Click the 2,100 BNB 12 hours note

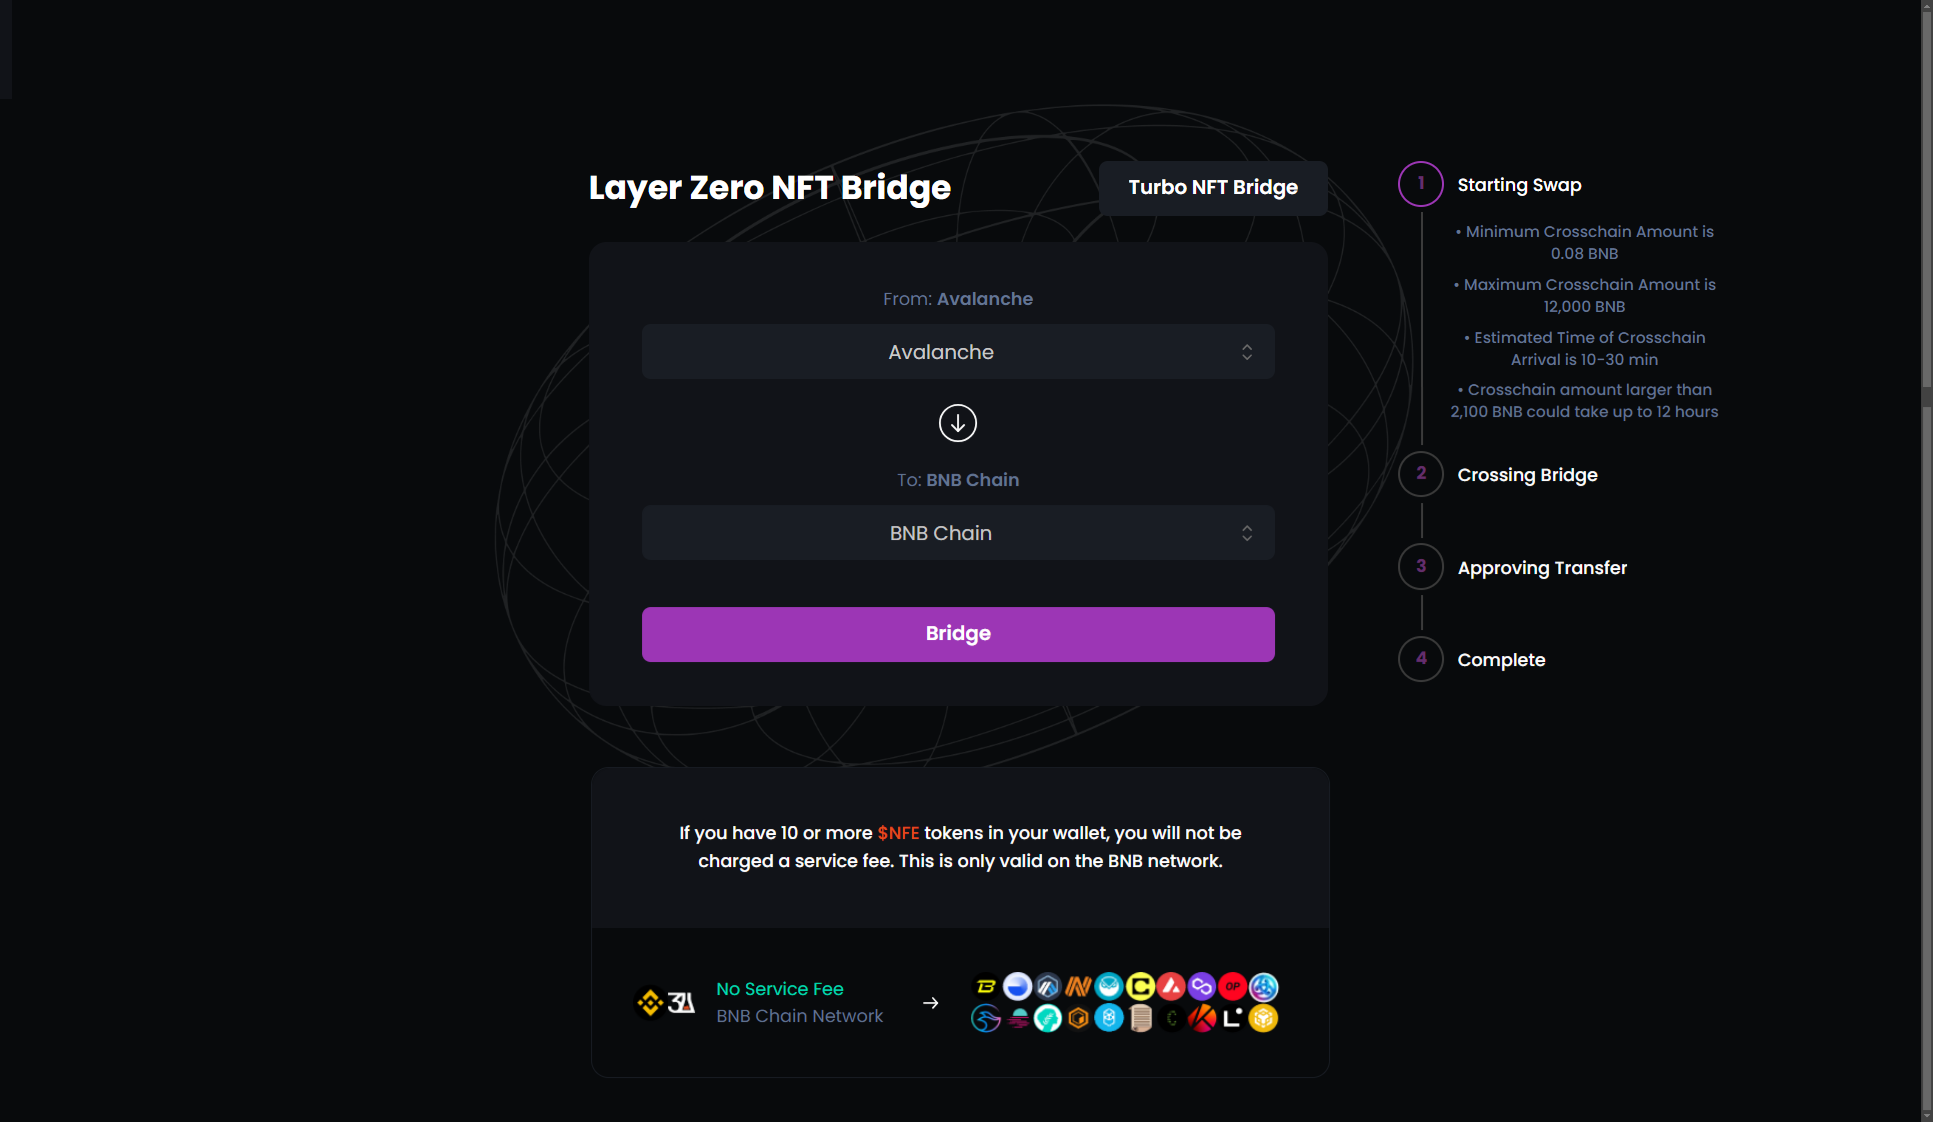pyautogui.click(x=1584, y=400)
